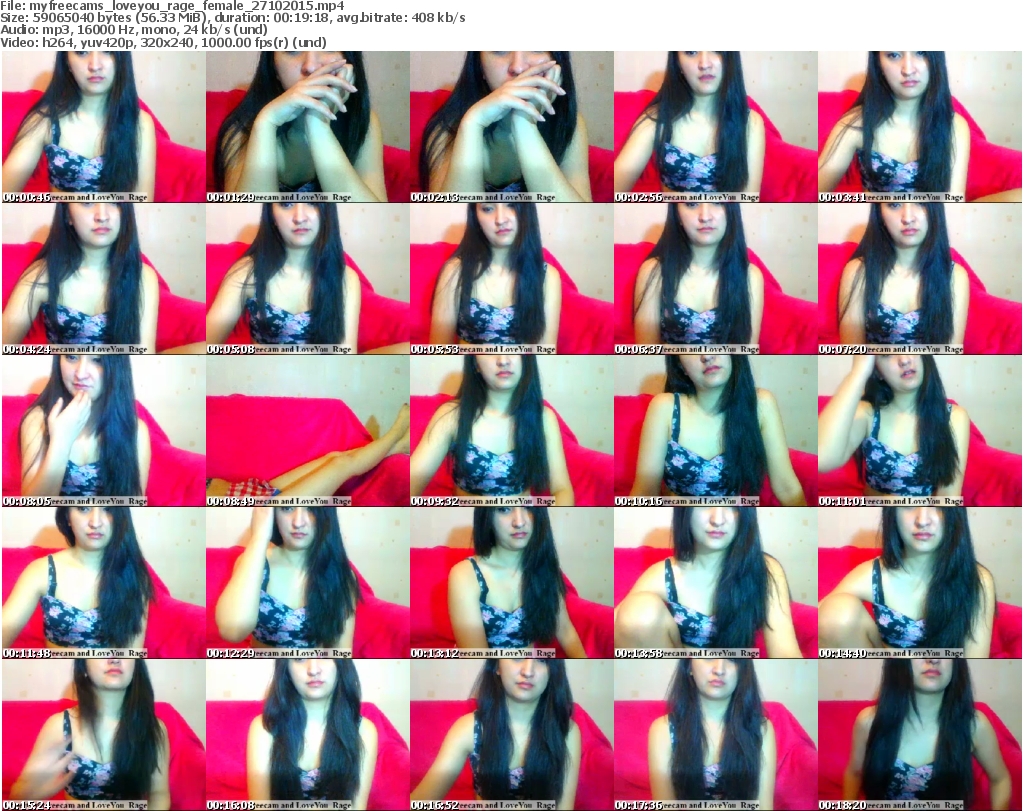The width and height of the screenshot is (1024, 811).
Task: Select the 00:02:13 preview frame
Action: tap(511, 127)
